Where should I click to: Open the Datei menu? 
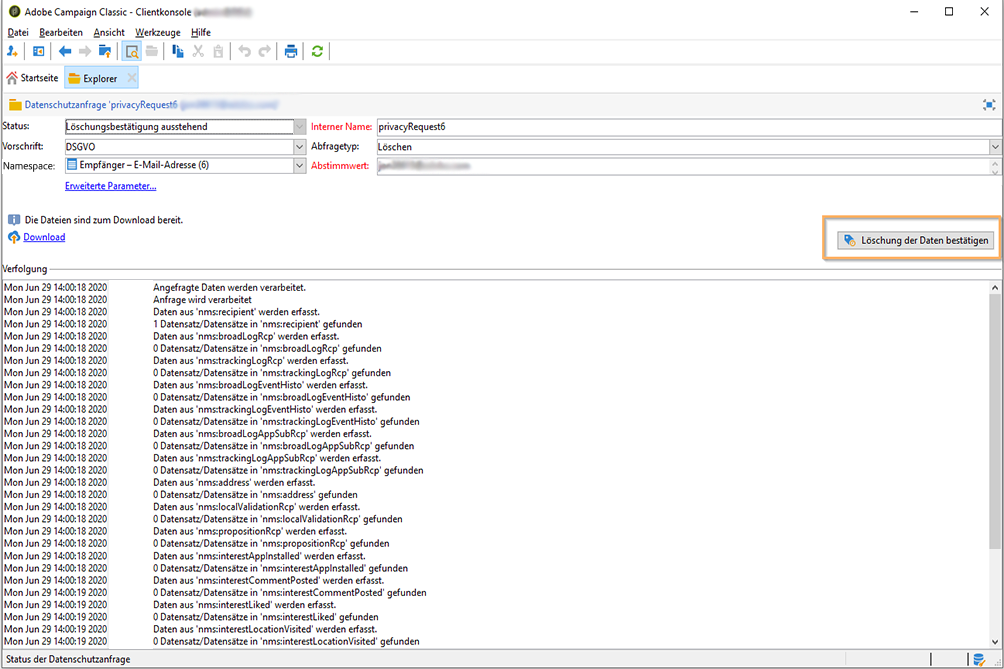[18, 33]
